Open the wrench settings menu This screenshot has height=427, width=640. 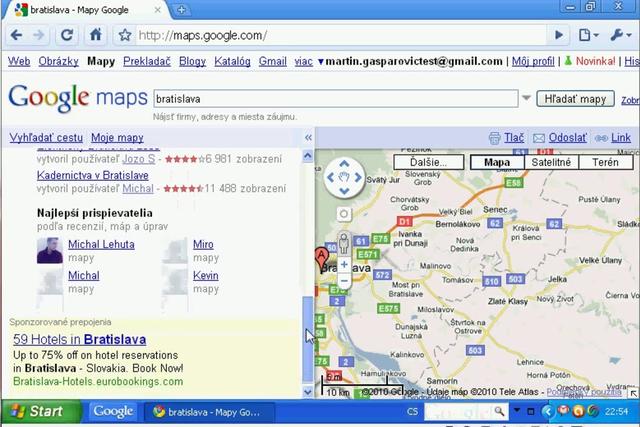click(x=621, y=35)
